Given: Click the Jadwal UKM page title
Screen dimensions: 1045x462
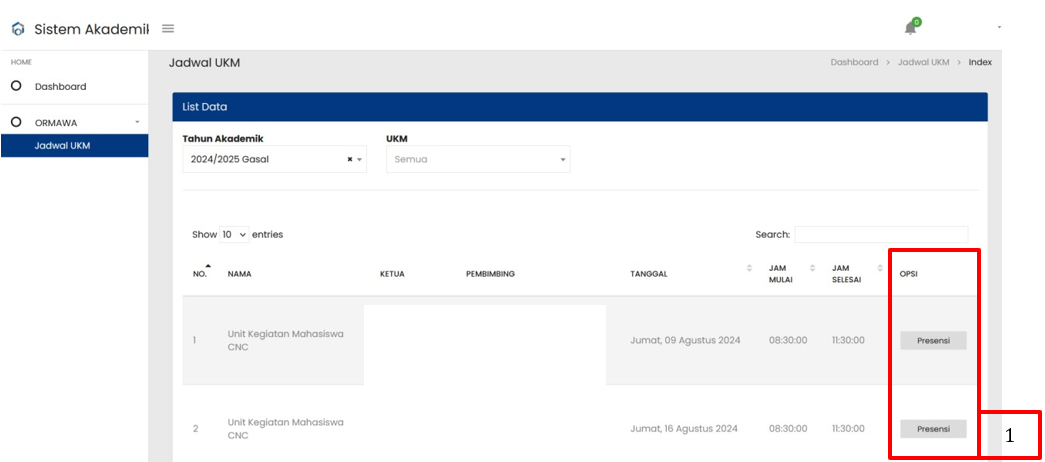Looking at the screenshot, I should pyautogui.click(x=204, y=63).
